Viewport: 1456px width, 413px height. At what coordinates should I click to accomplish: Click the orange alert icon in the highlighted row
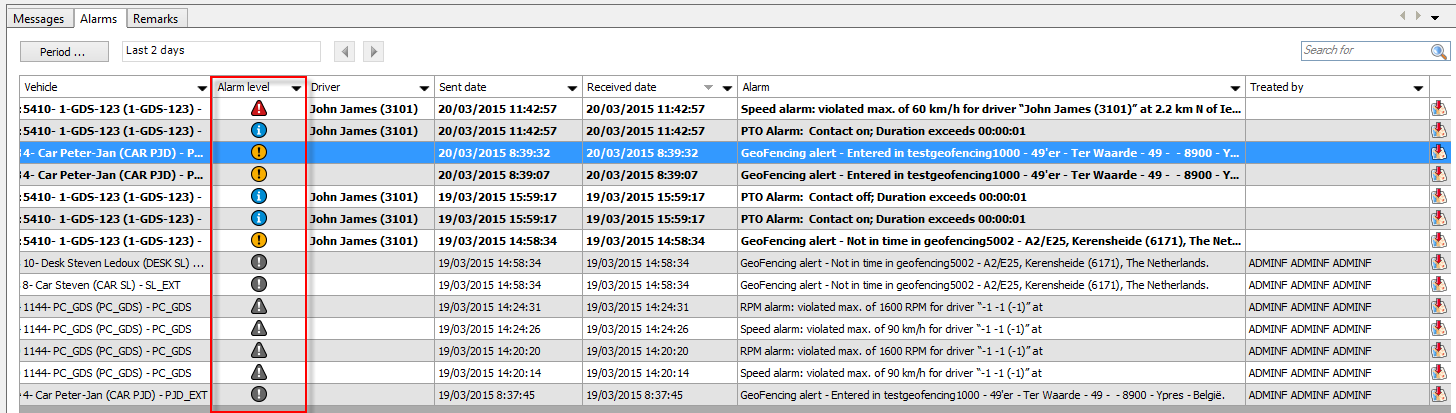click(259, 153)
